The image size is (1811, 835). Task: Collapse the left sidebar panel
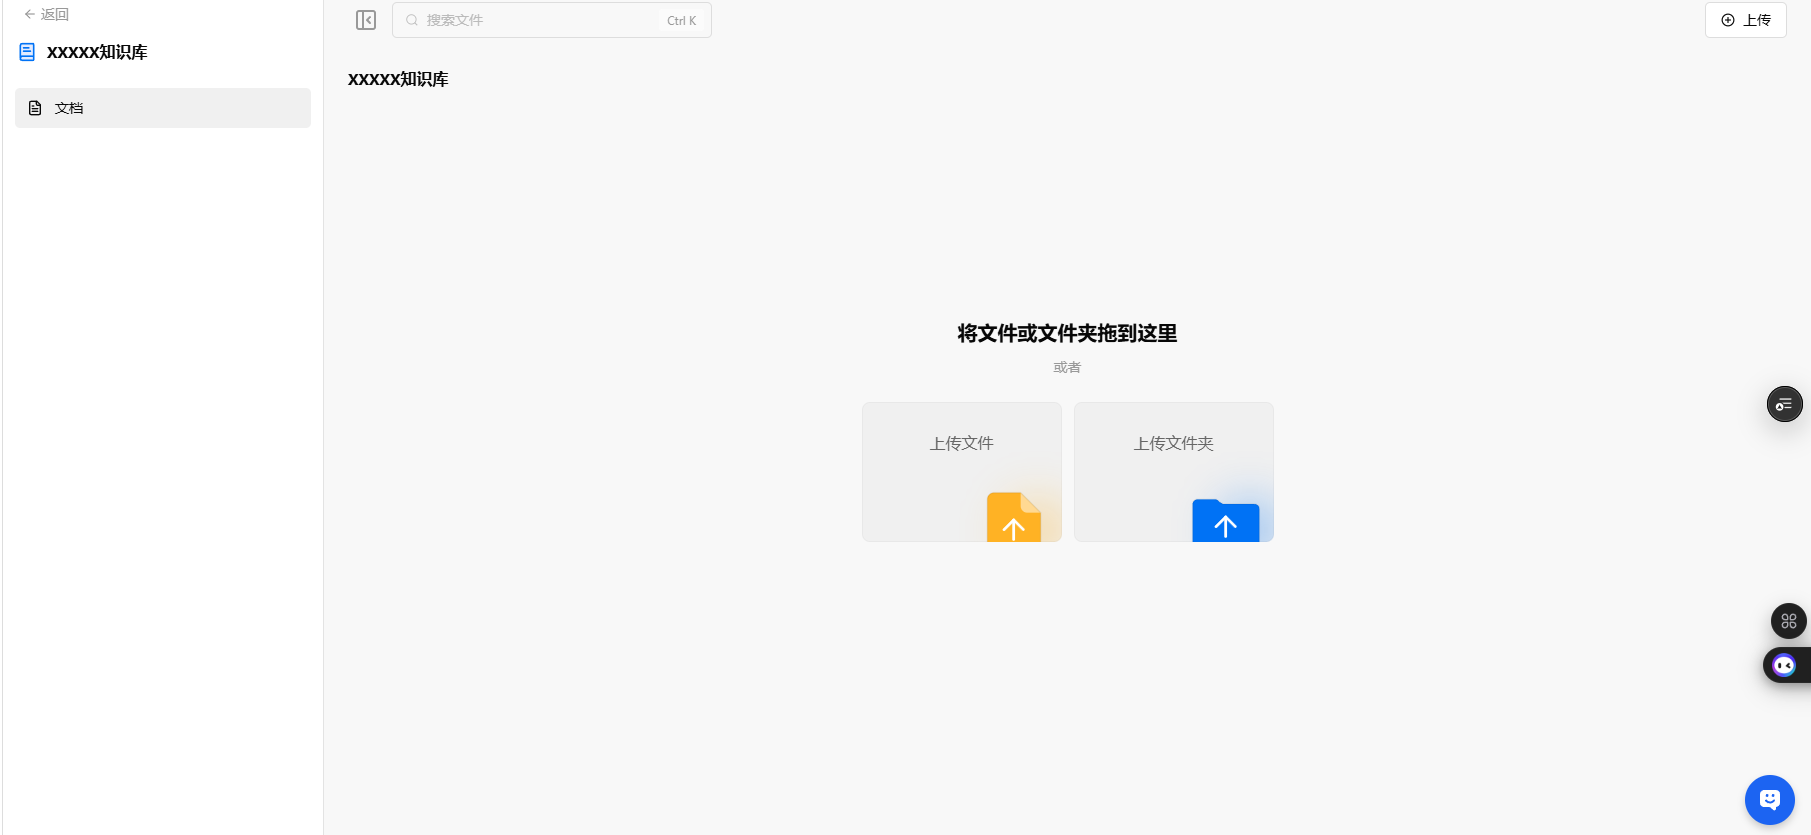pyautogui.click(x=366, y=20)
